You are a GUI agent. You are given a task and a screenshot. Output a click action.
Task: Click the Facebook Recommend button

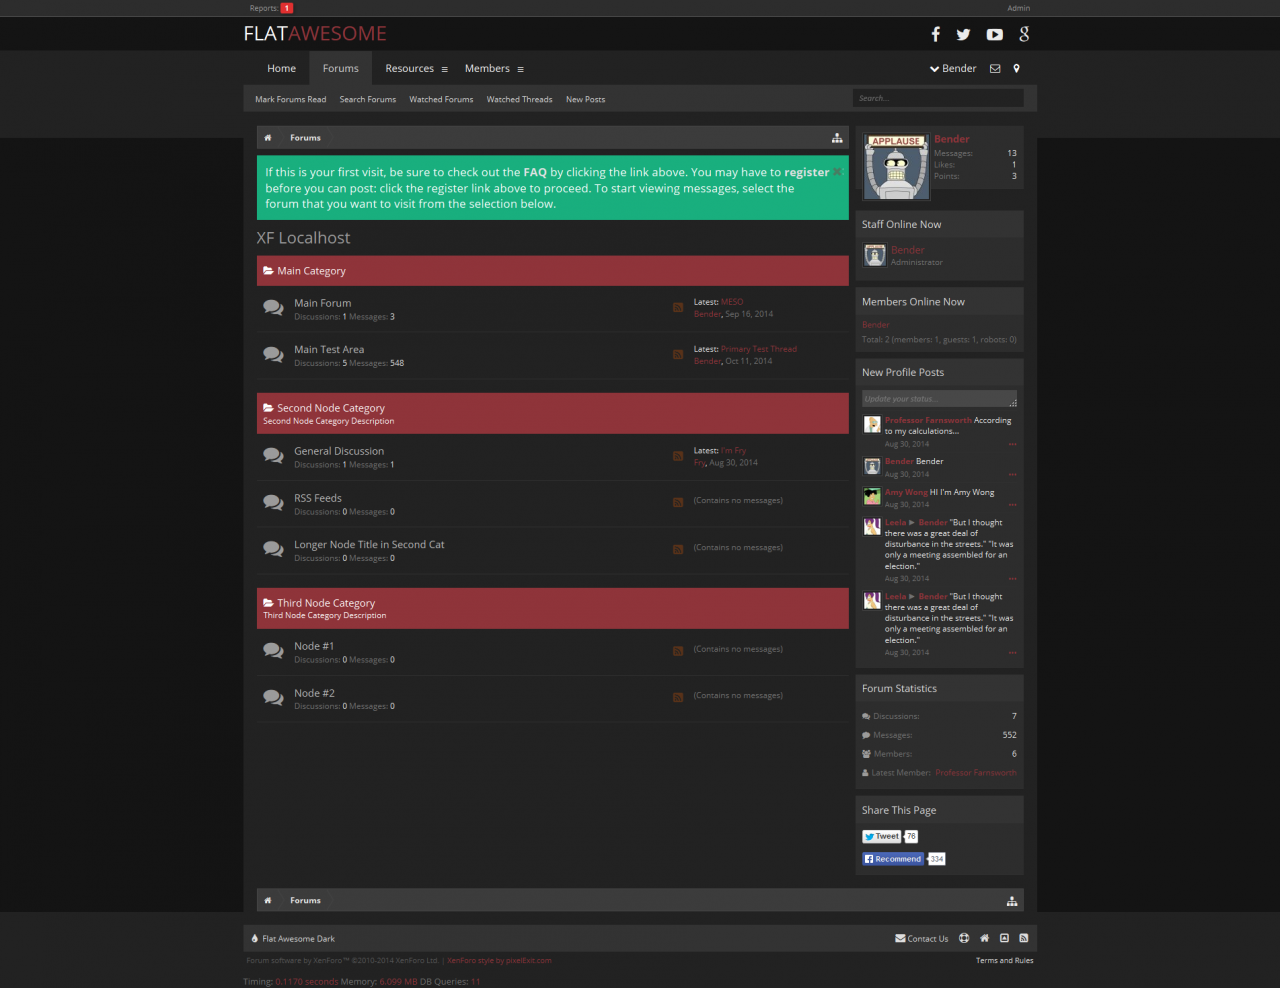(892, 859)
